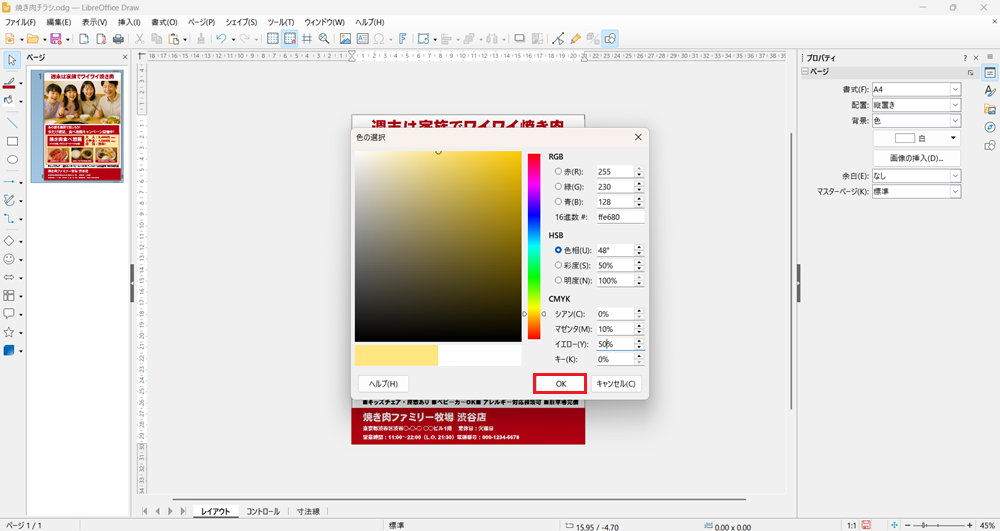1000x531 pixels.
Task: Select the 青(B) radio button
Action: 558,201
